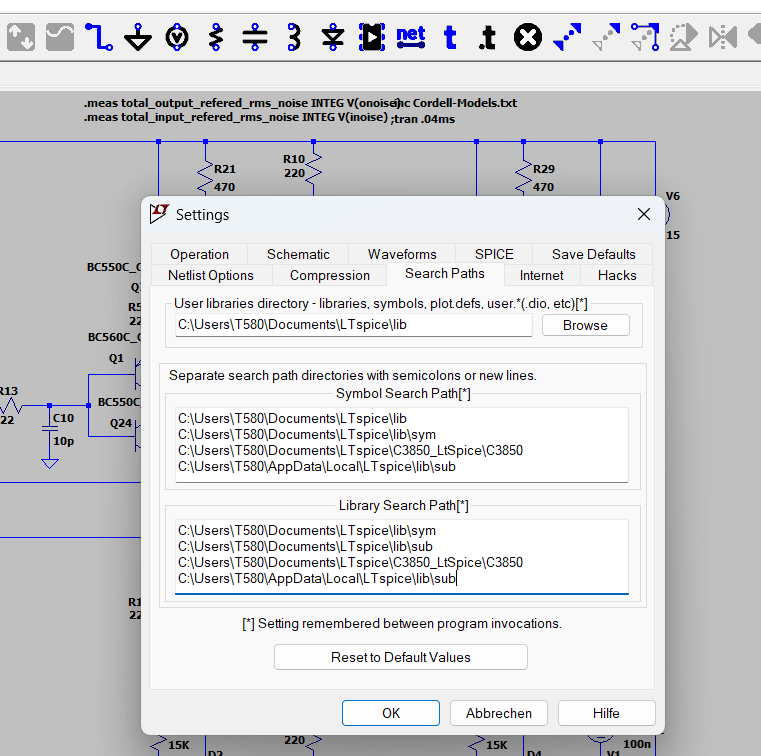Open help with Hilfe button
This screenshot has height=756, width=761.
(606, 713)
